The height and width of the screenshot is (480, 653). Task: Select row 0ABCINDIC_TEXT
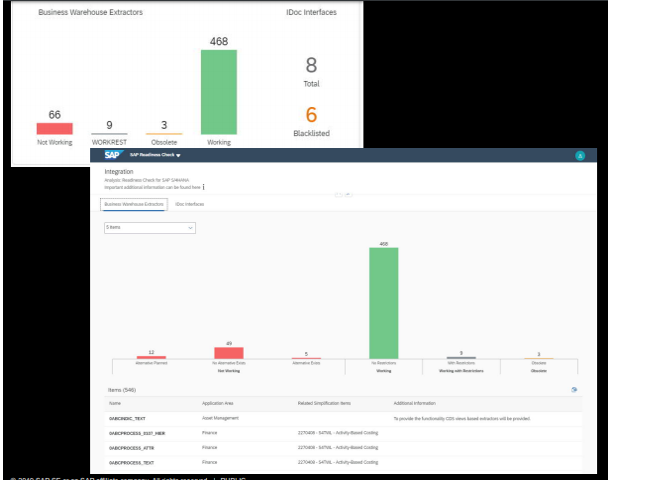(x=343, y=418)
